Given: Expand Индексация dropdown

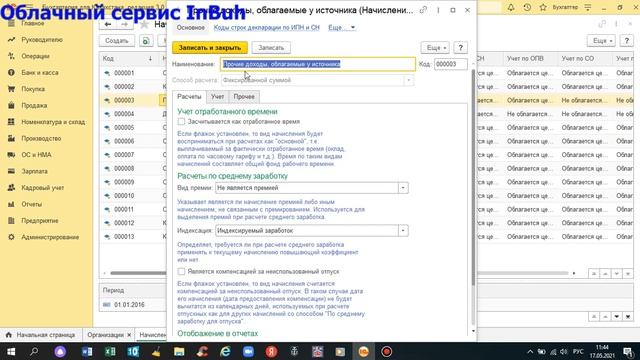Looking at the screenshot, I should coord(403,231).
